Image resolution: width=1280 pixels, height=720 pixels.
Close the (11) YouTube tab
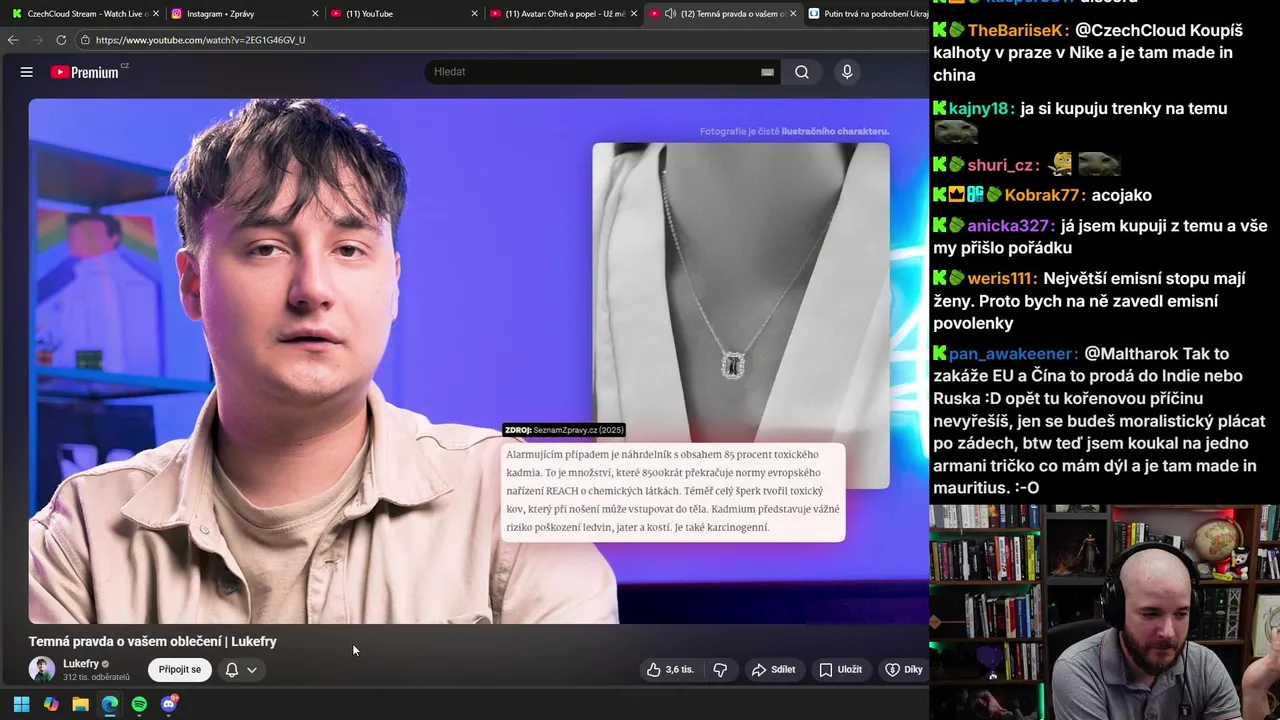475,14
